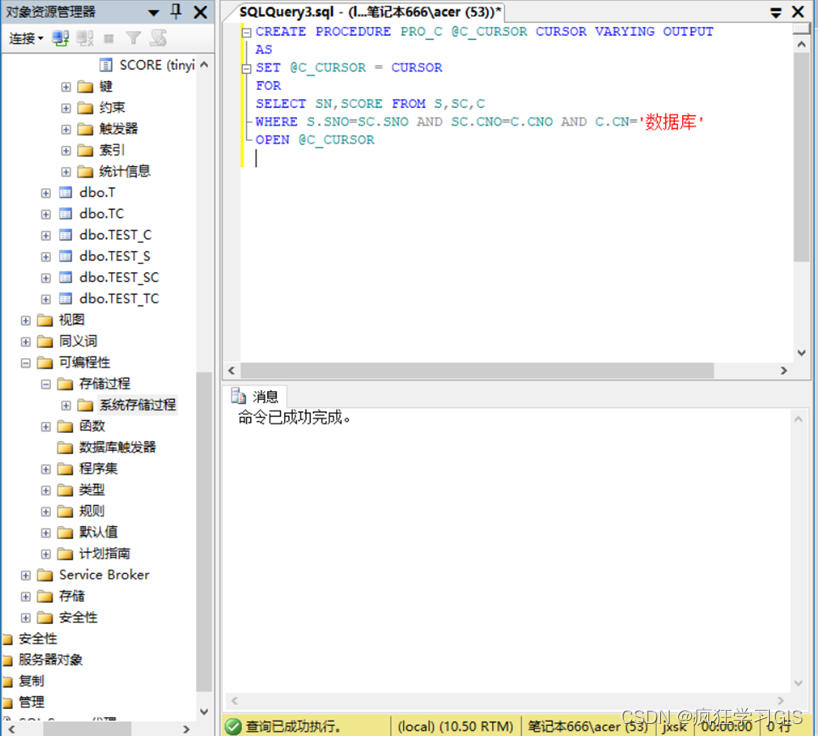This screenshot has width=818, height=736.
Task: Click the dbo.TC table icon
Action: point(65,214)
